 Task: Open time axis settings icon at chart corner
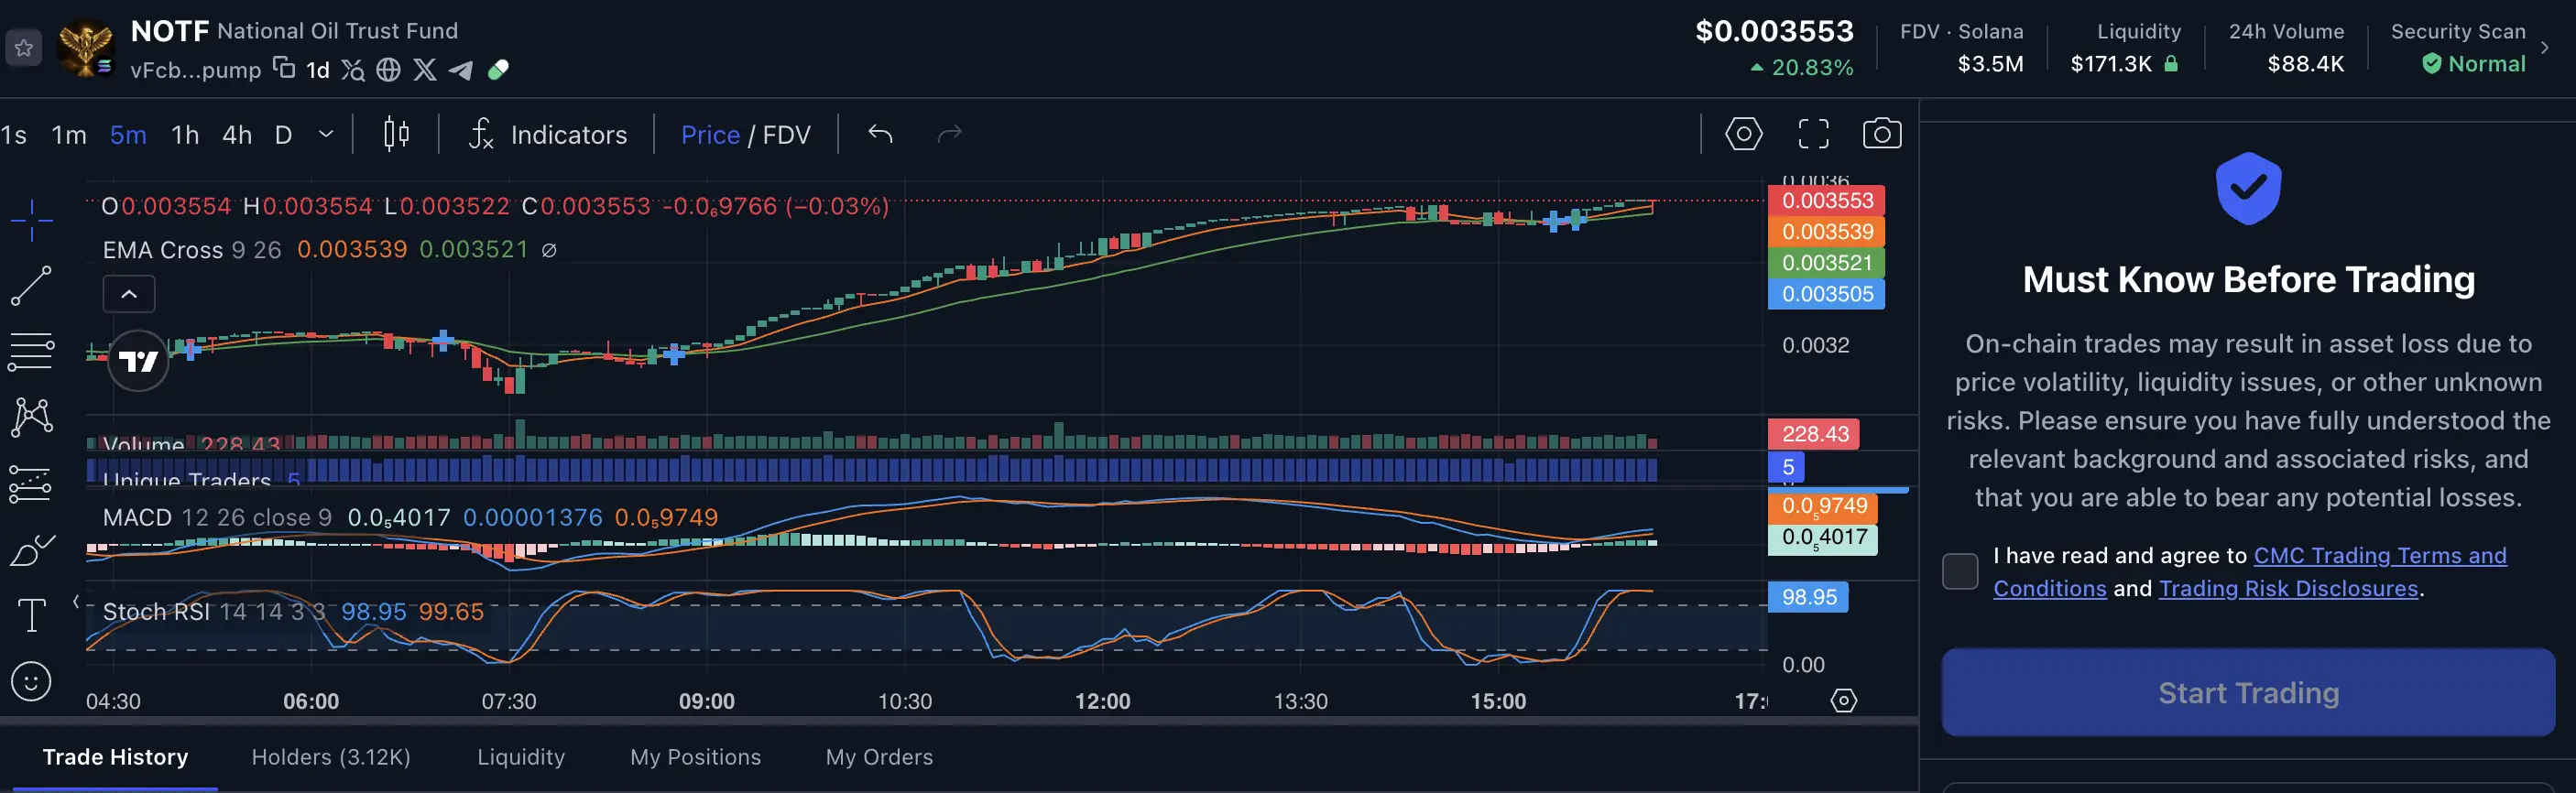pyautogui.click(x=1843, y=700)
